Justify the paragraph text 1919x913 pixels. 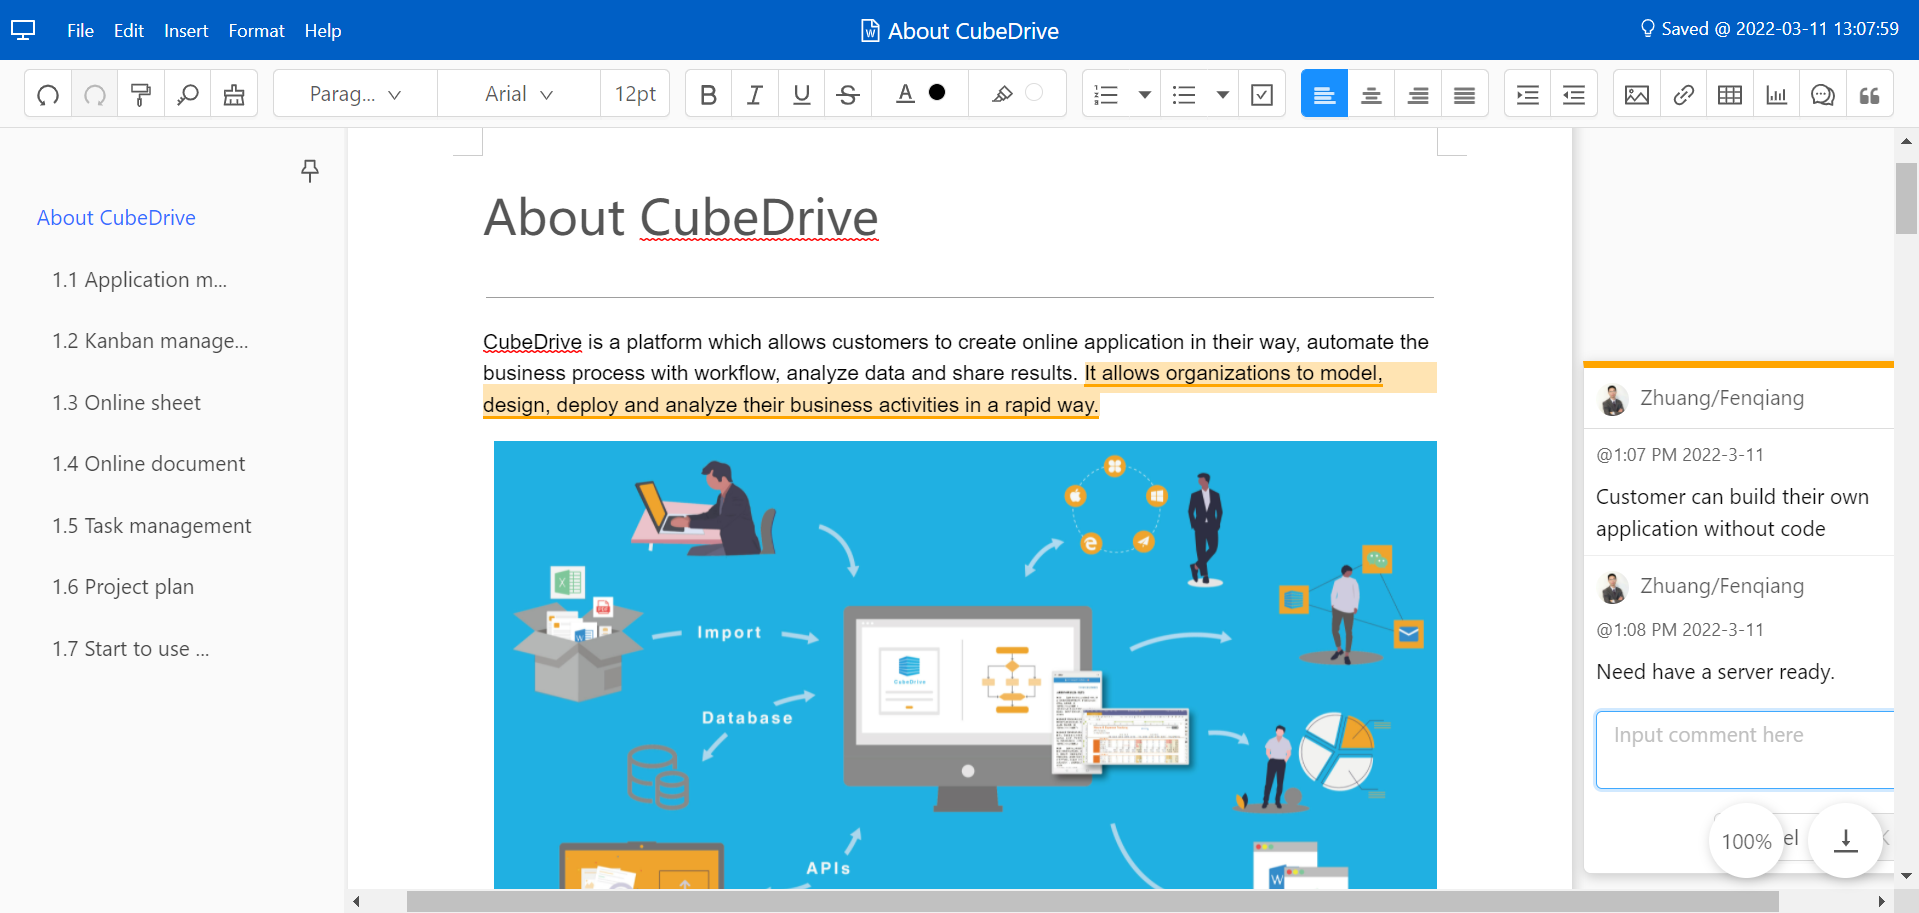1464,94
